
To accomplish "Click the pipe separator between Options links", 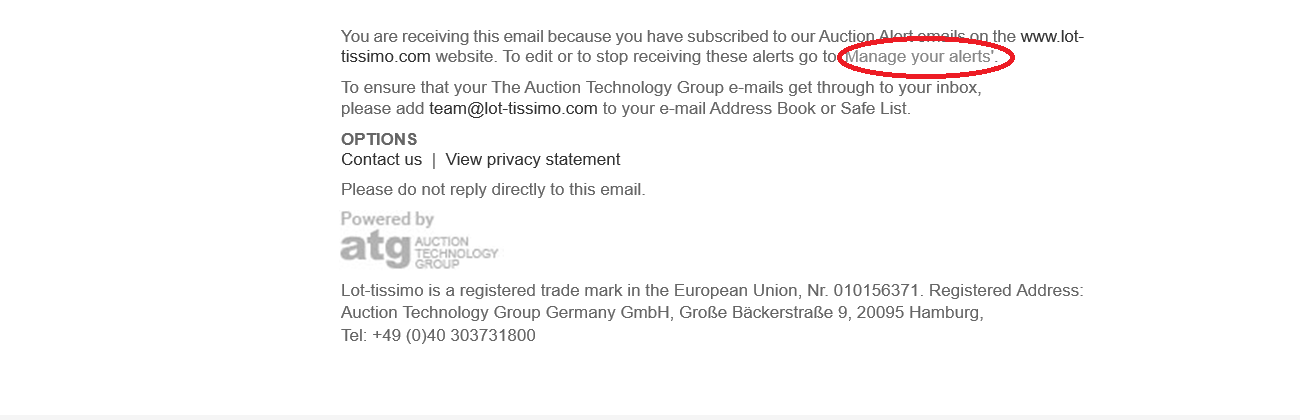I will [434, 160].
